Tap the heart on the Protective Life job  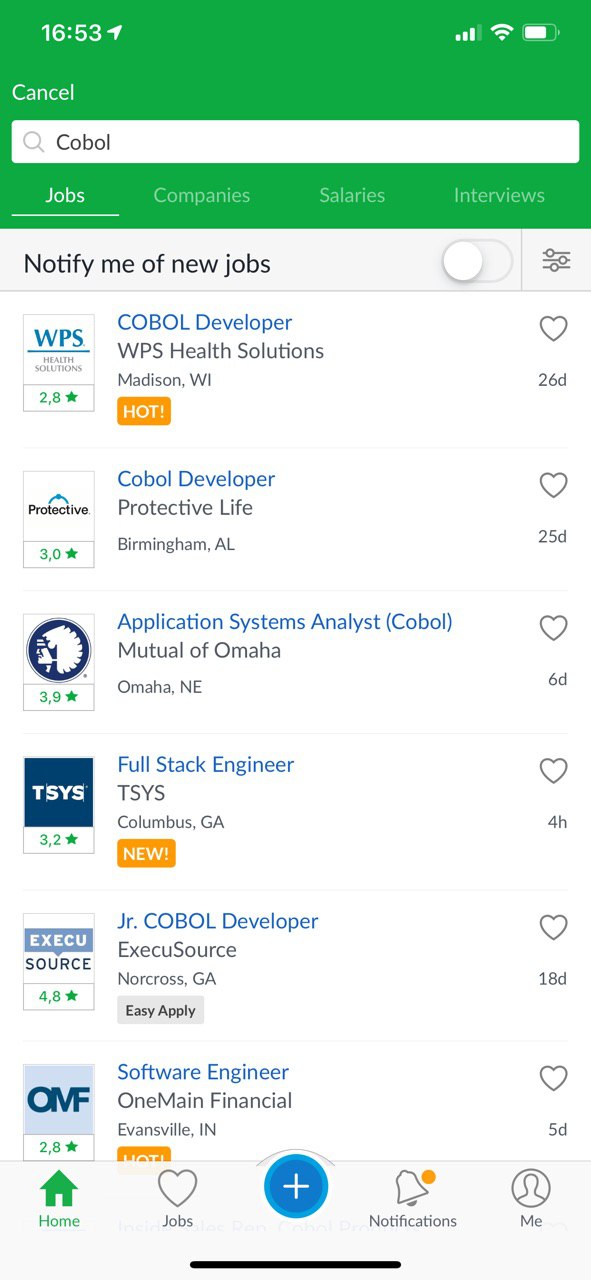553,485
